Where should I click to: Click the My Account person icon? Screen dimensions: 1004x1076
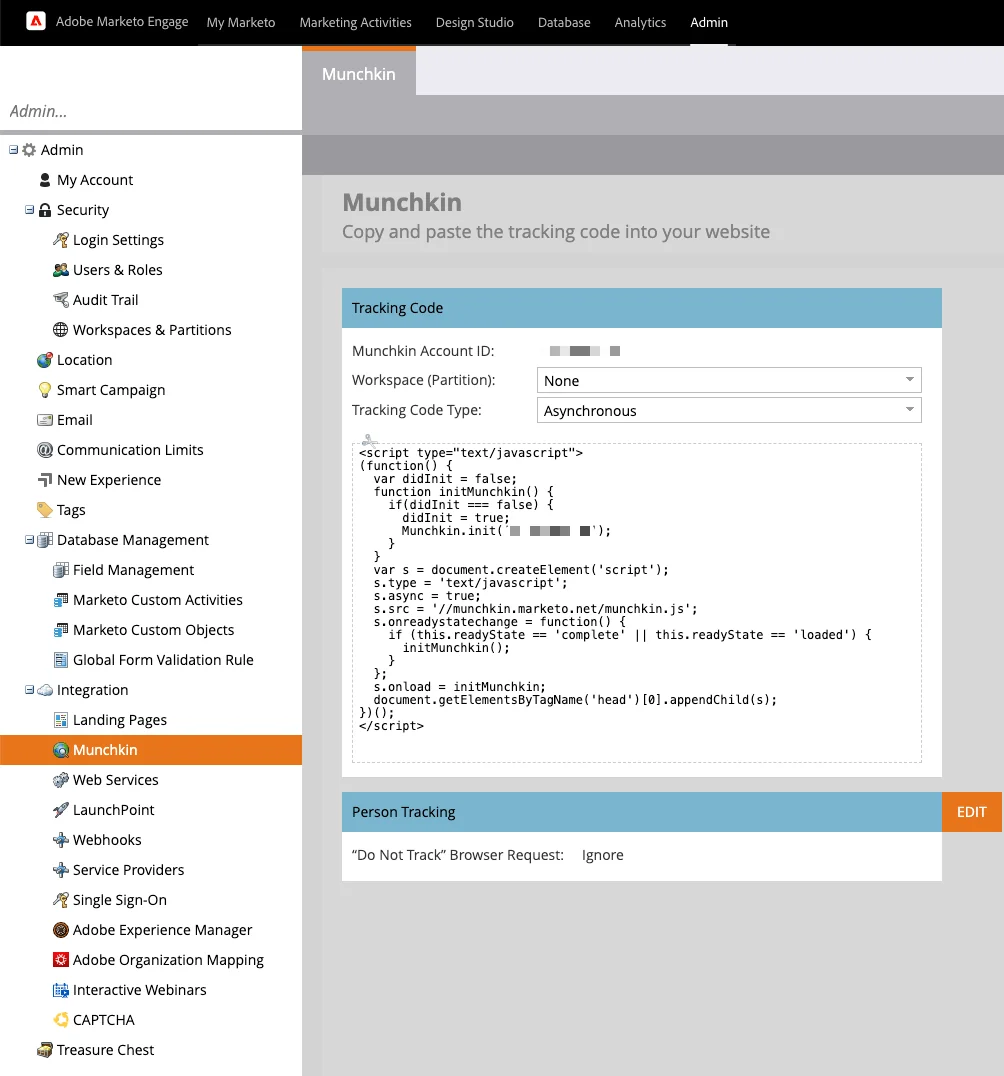click(45, 180)
